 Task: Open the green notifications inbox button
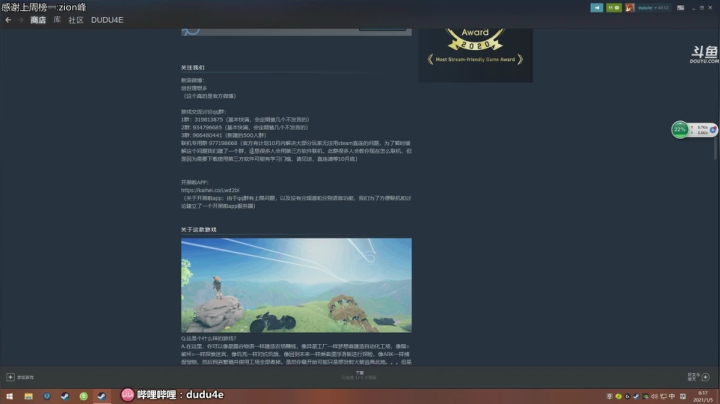click(613, 8)
